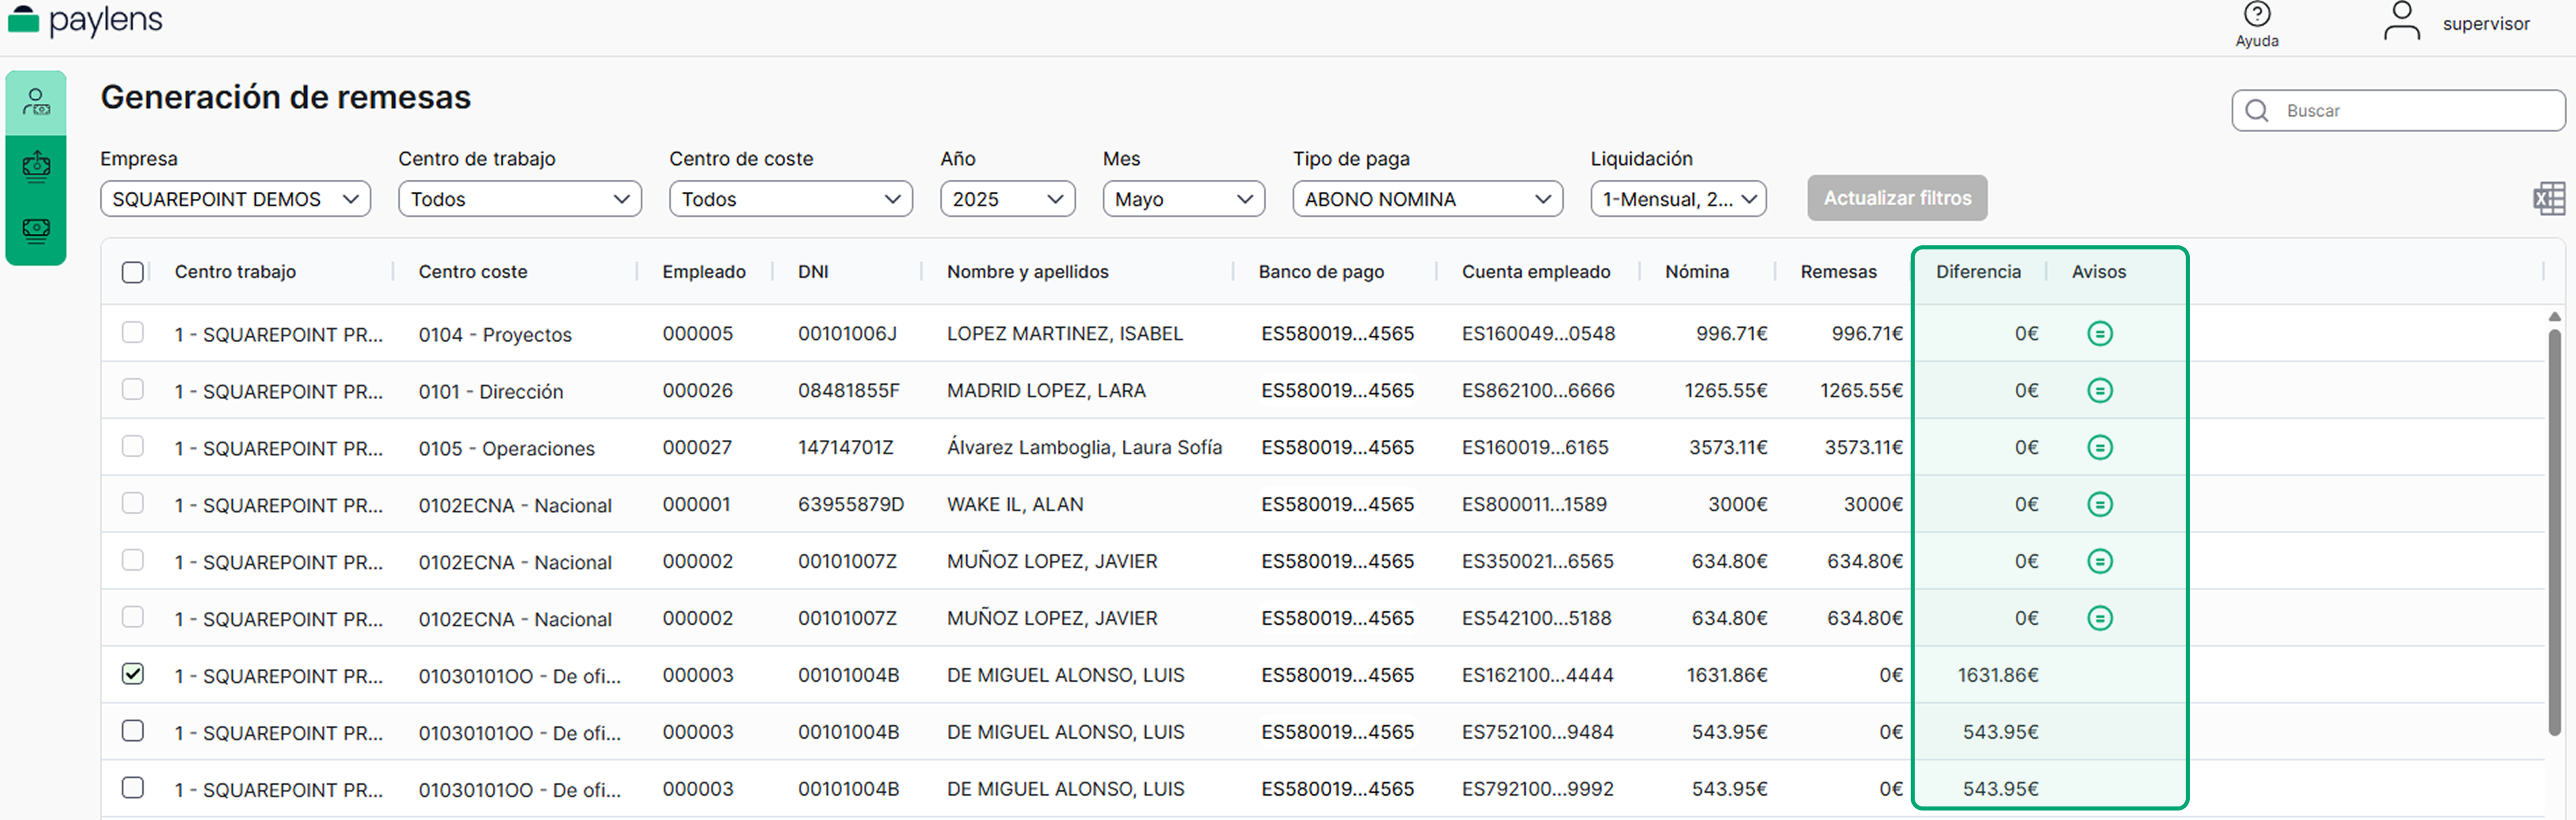2576x820 pixels.
Task: Click the Nómina column header
Action: [1696, 272]
